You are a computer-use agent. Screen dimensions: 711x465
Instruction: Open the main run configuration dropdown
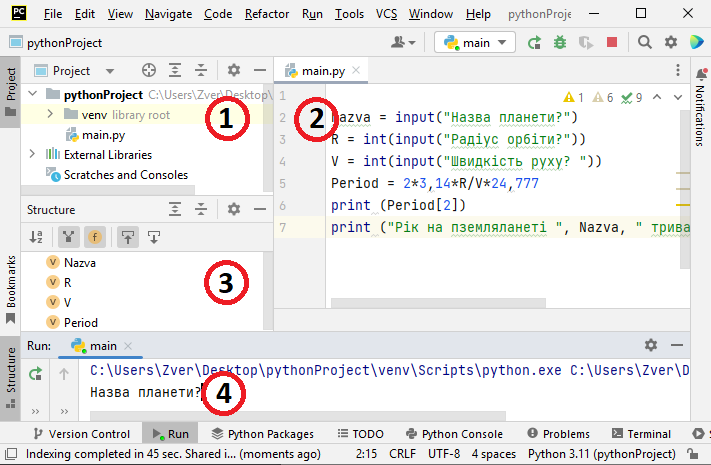475,42
